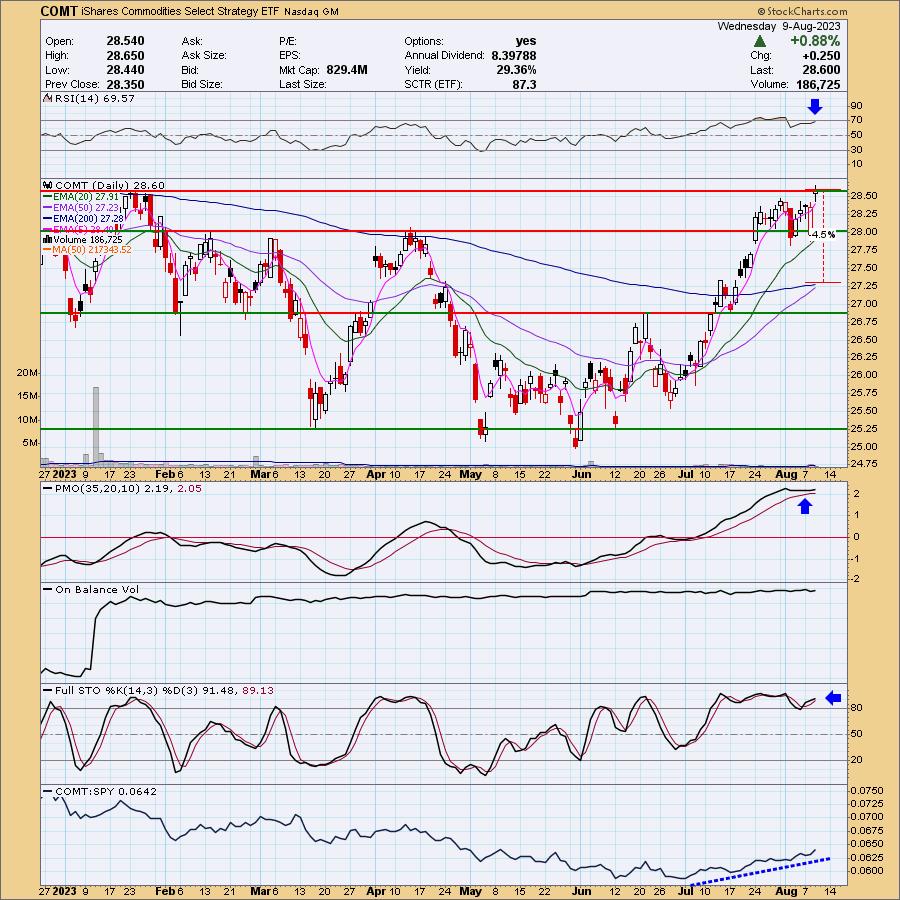This screenshot has height=900, width=900.
Task: Click the Jun label on bottom date axis
Action: point(581,891)
